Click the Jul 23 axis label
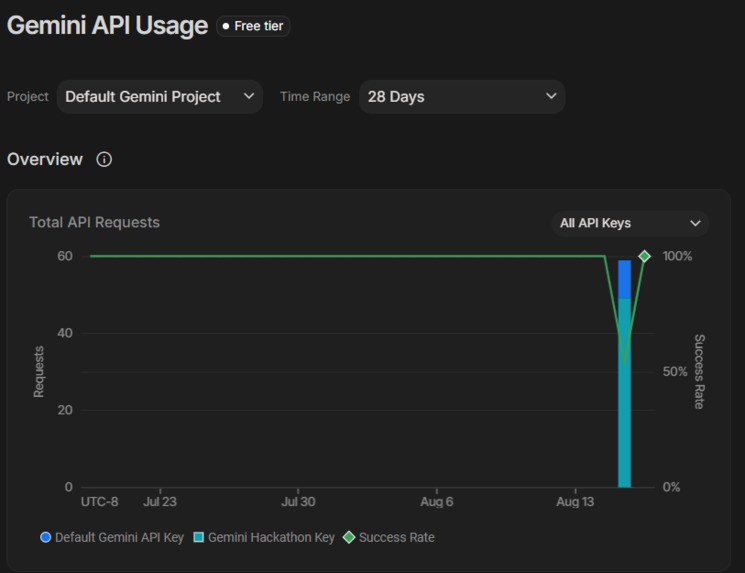 tap(160, 502)
